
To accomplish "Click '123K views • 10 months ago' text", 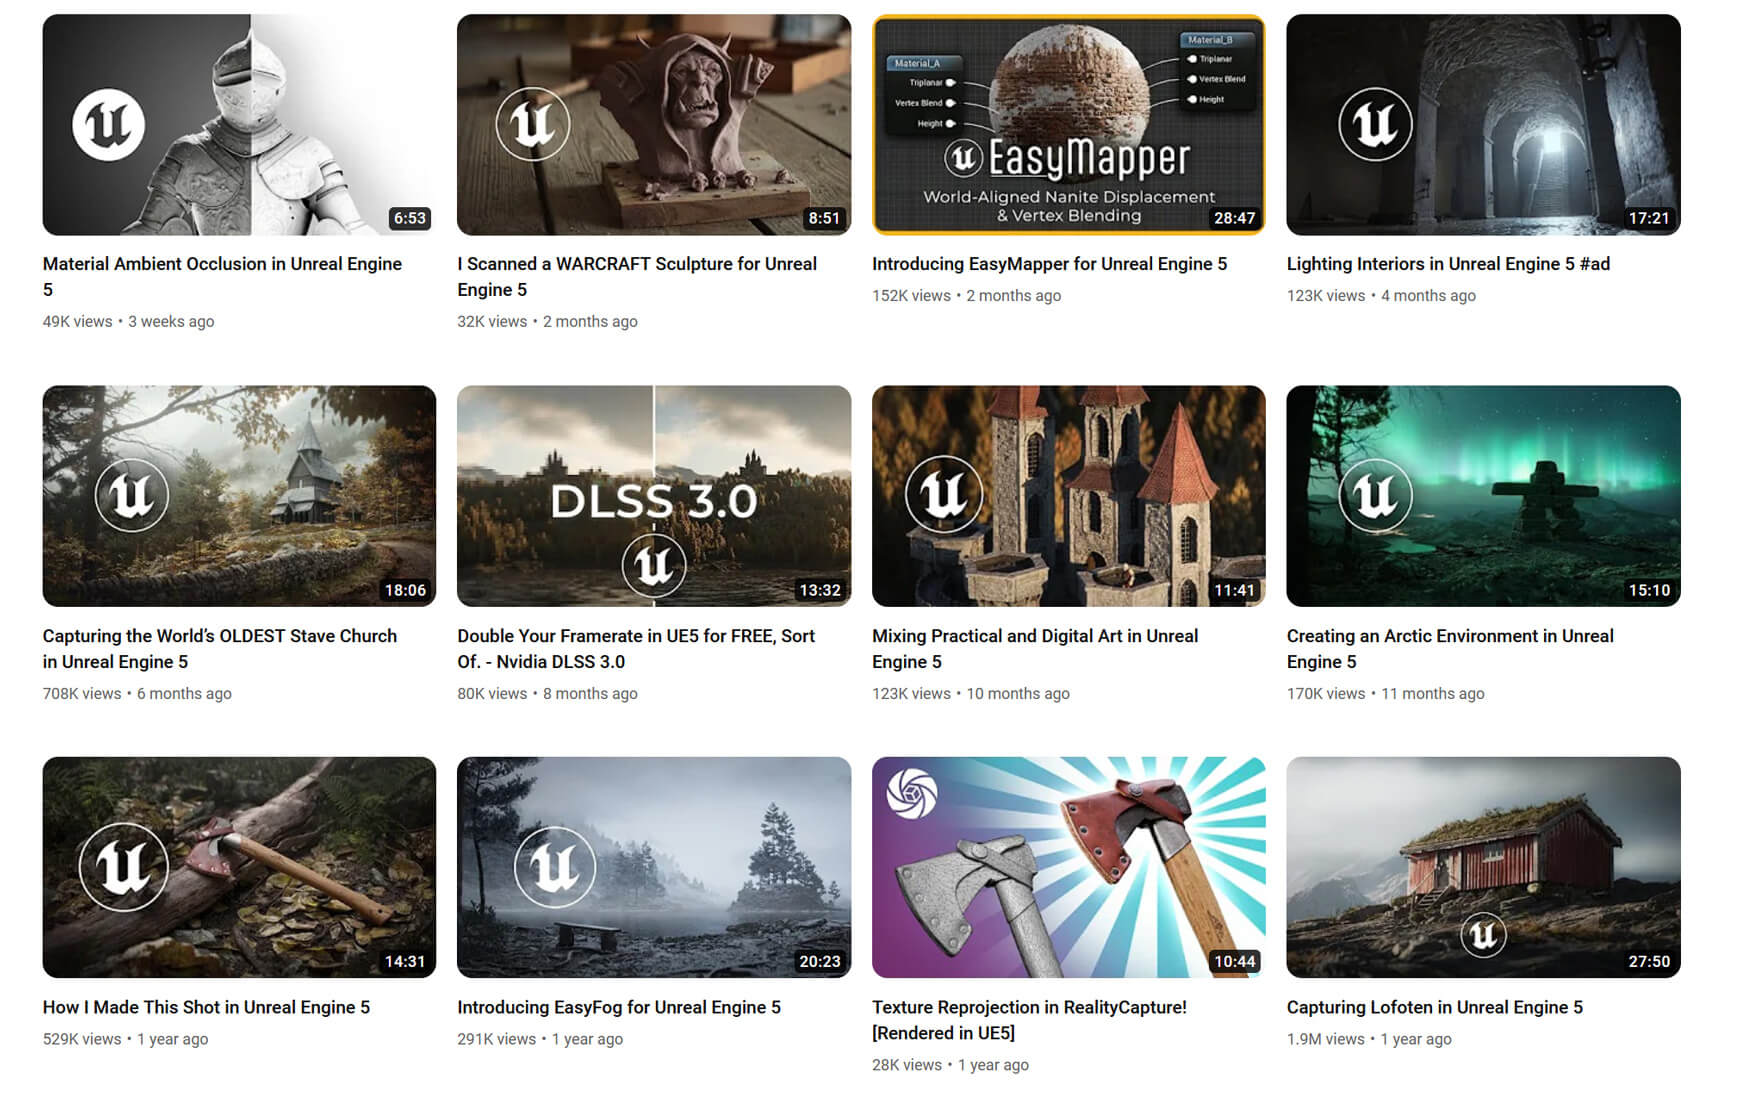I will tap(971, 693).
